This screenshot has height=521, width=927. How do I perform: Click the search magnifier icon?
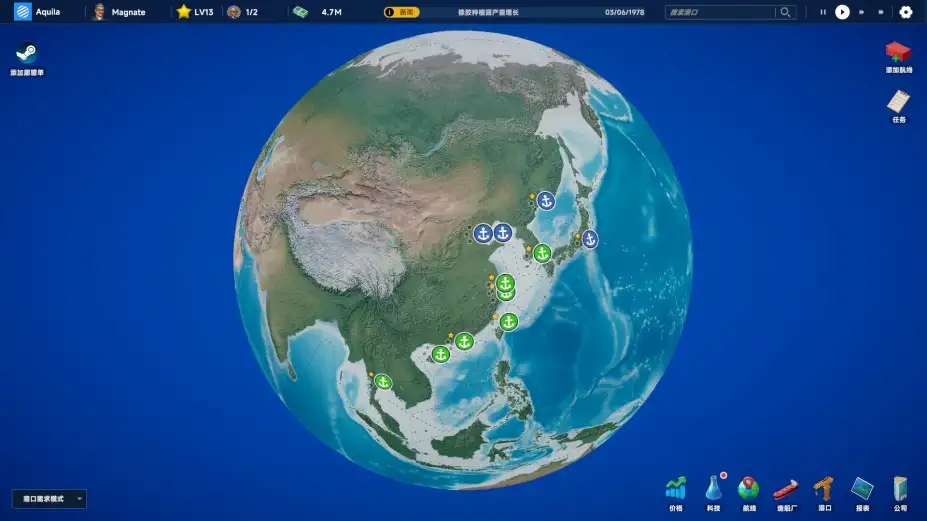point(785,12)
